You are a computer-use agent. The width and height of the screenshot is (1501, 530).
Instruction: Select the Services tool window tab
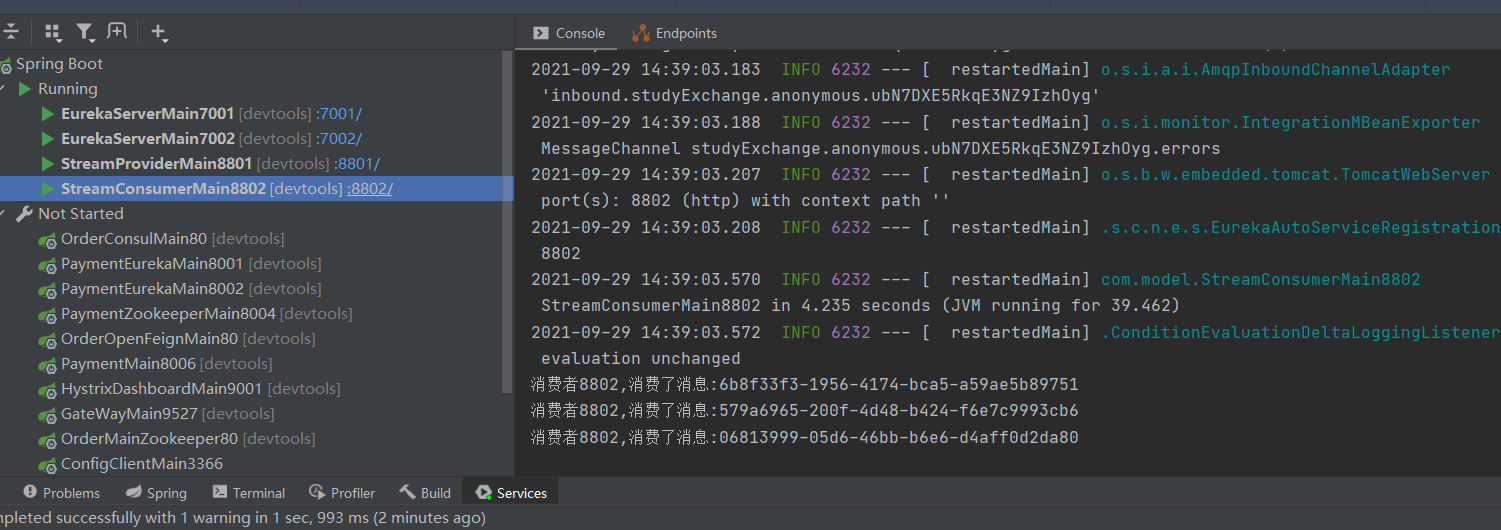(x=511, y=493)
